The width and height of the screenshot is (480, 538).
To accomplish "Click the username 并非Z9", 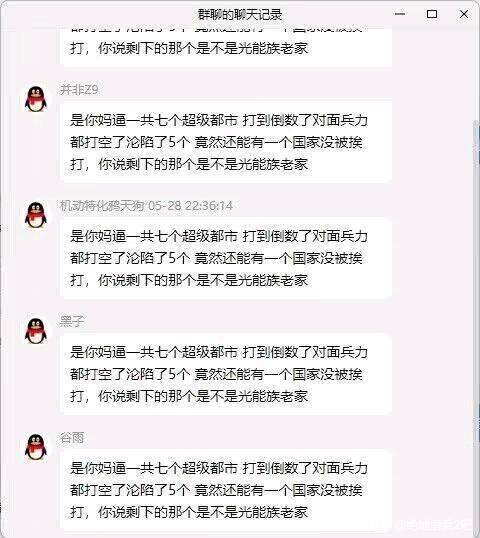I will (79, 90).
